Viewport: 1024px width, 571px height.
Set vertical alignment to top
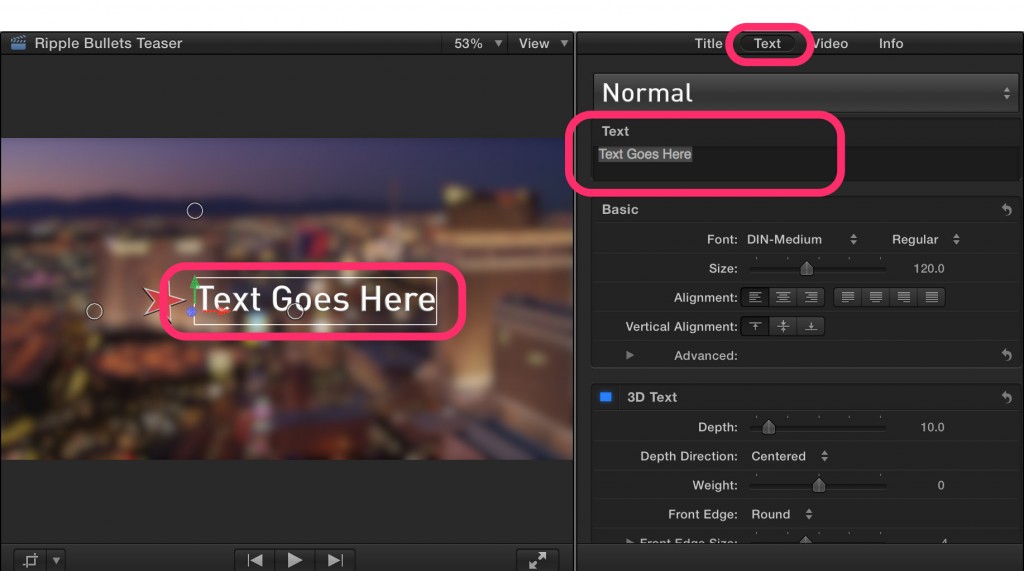click(x=755, y=326)
